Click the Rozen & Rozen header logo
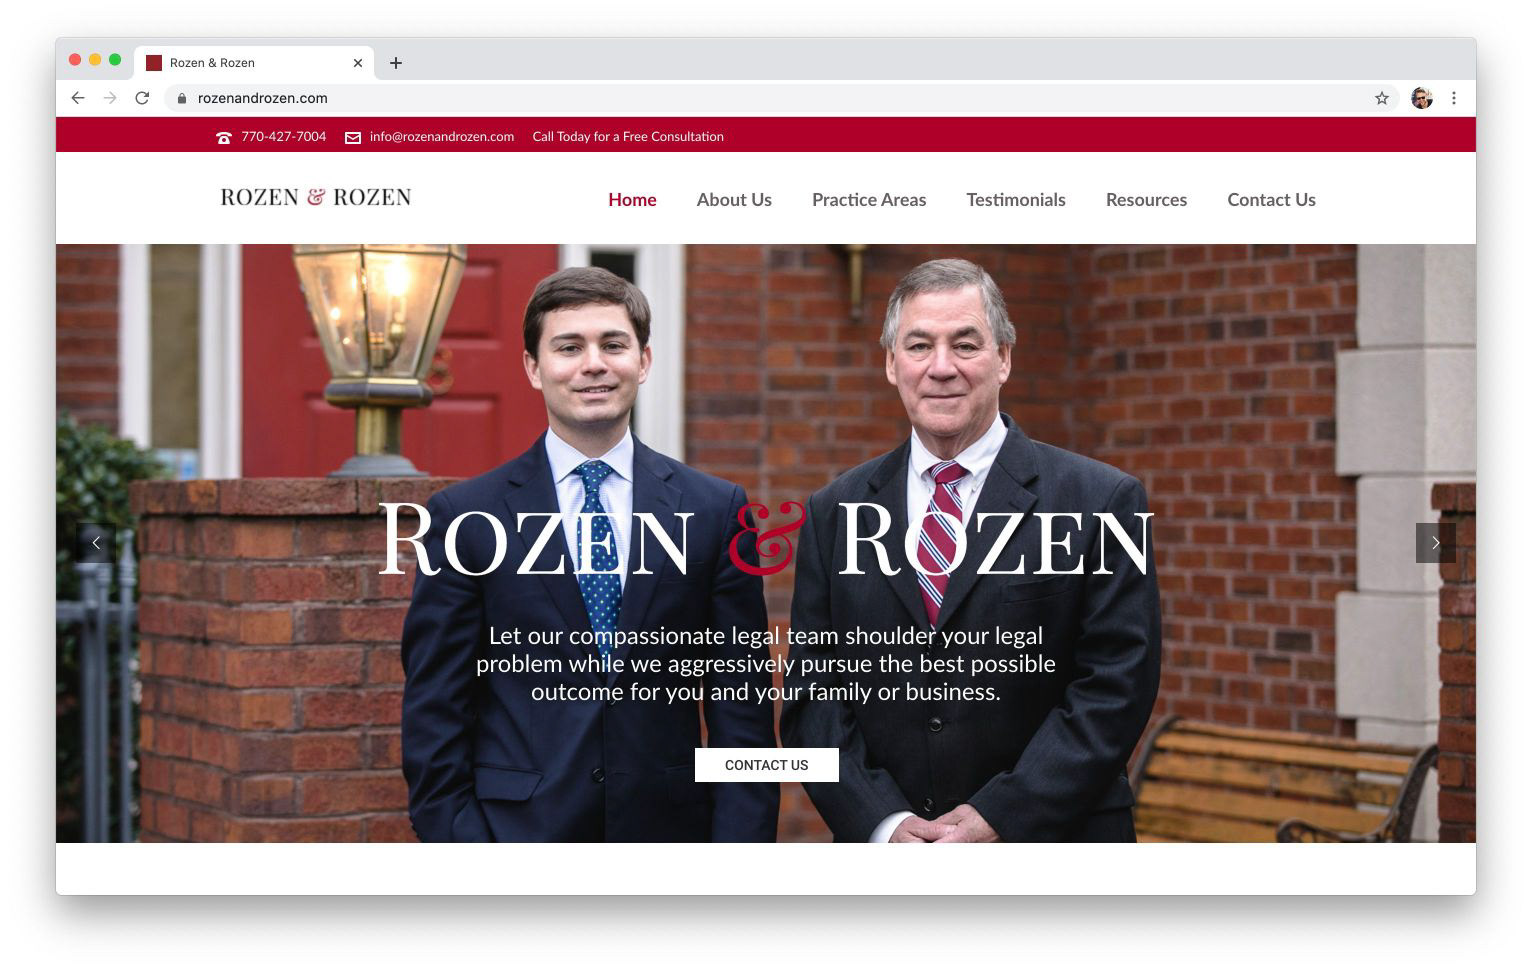This screenshot has width=1532, height=969. coord(316,197)
